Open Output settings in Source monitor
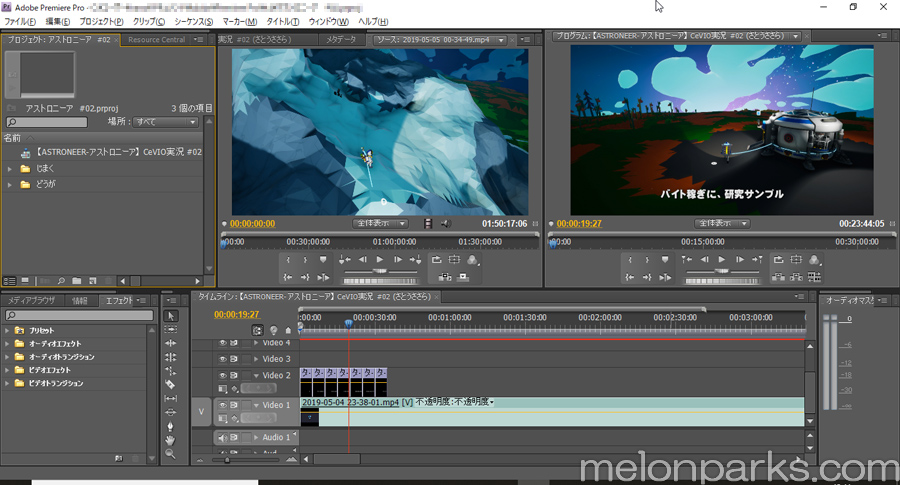This screenshot has width=900, height=485. [472, 260]
